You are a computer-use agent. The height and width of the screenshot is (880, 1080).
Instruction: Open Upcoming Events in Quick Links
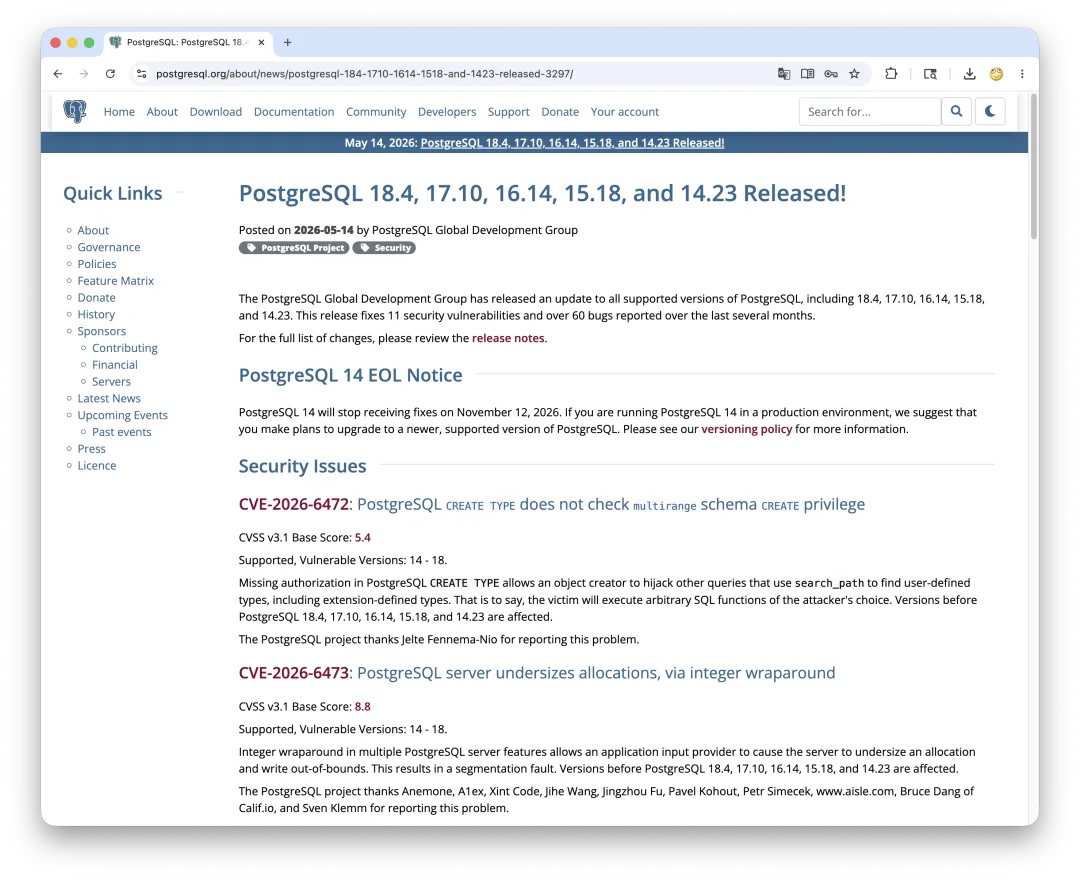[x=123, y=415]
